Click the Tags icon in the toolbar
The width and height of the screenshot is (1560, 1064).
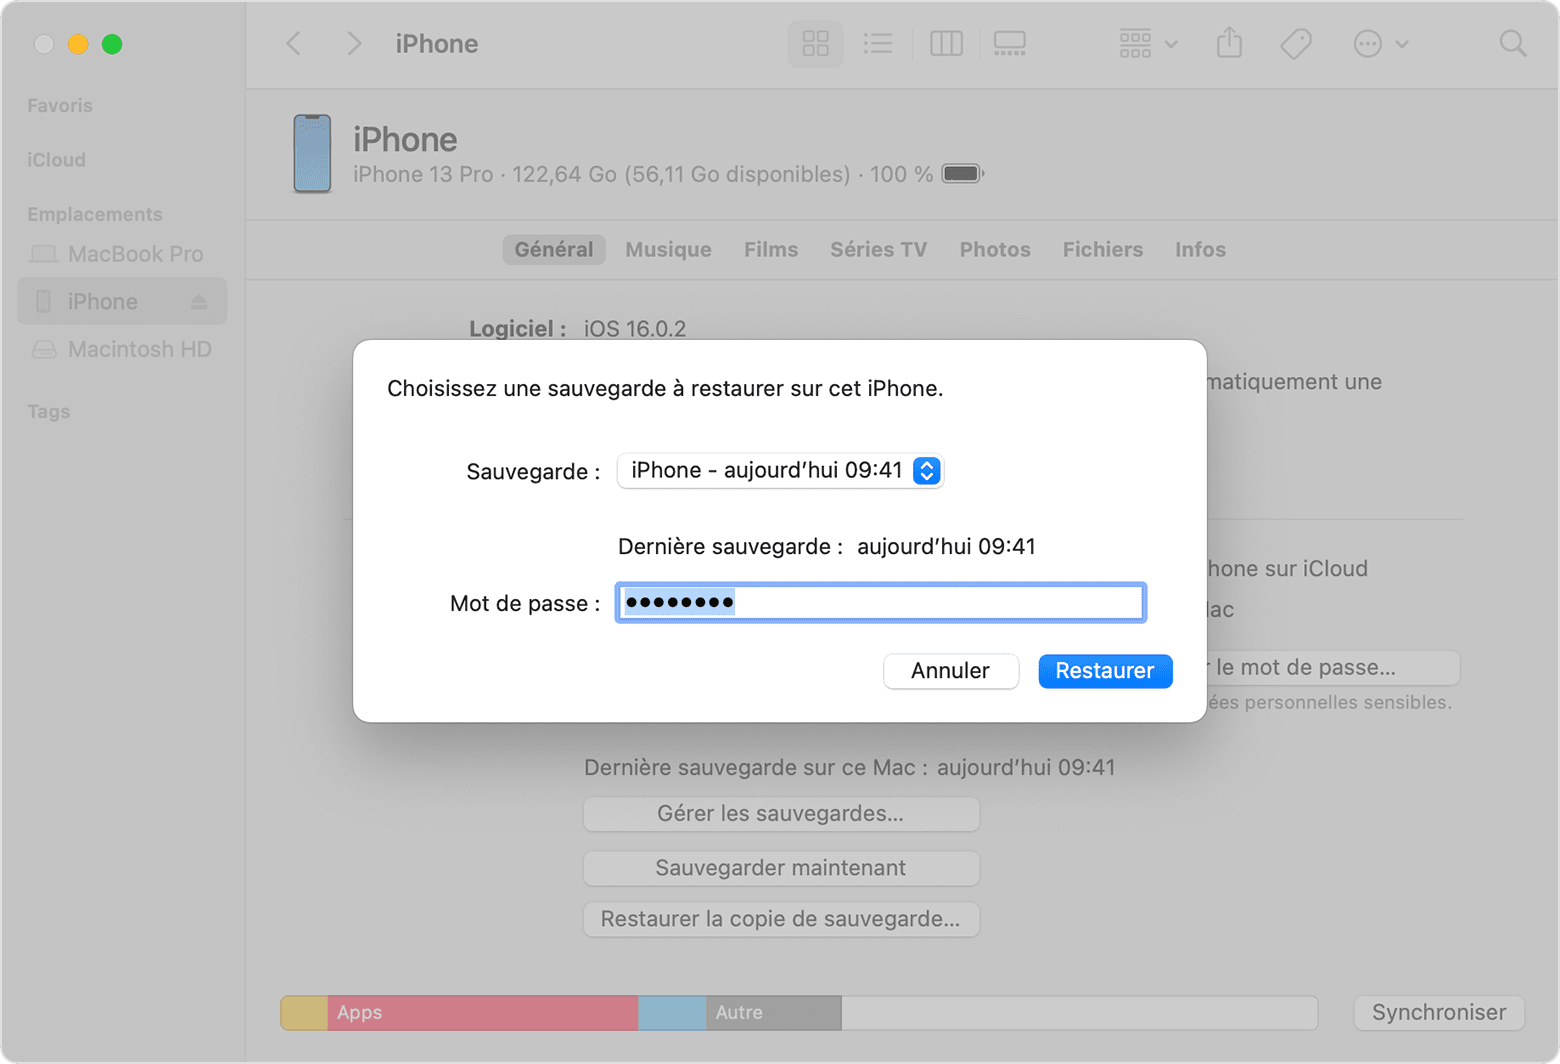1295,43
